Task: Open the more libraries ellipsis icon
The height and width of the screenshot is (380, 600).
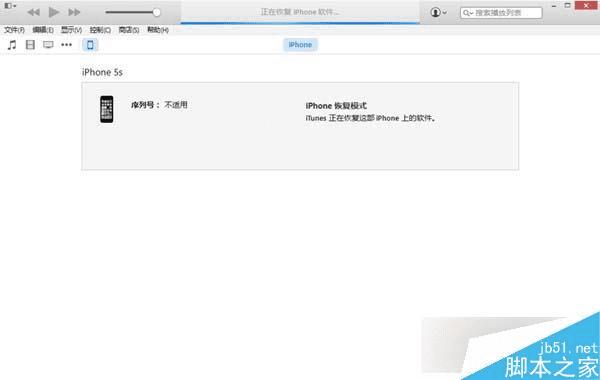Action: pos(67,45)
